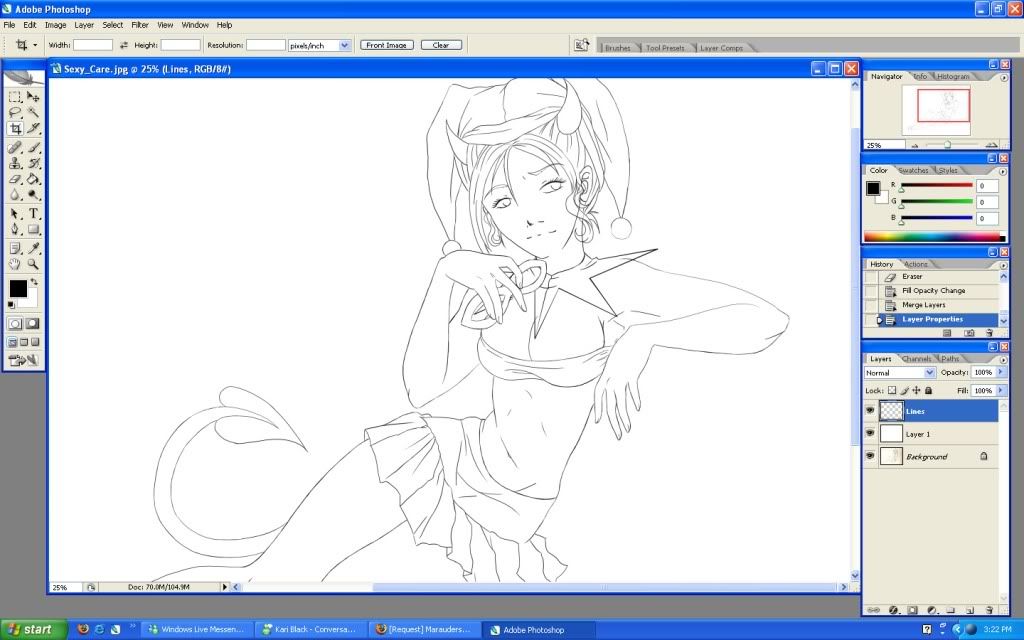The height and width of the screenshot is (640, 1024).
Task: Switch to the Swatches tab
Action: [914, 170]
